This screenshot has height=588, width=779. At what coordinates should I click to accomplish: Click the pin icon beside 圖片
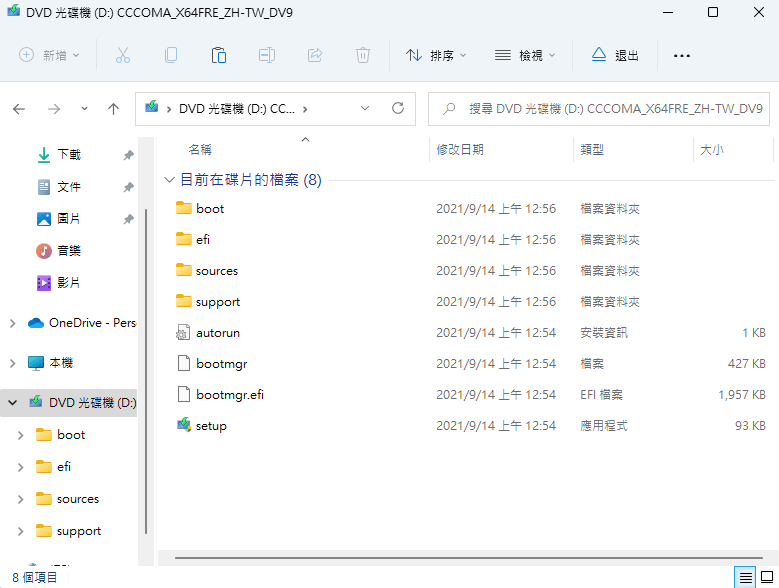click(x=129, y=219)
